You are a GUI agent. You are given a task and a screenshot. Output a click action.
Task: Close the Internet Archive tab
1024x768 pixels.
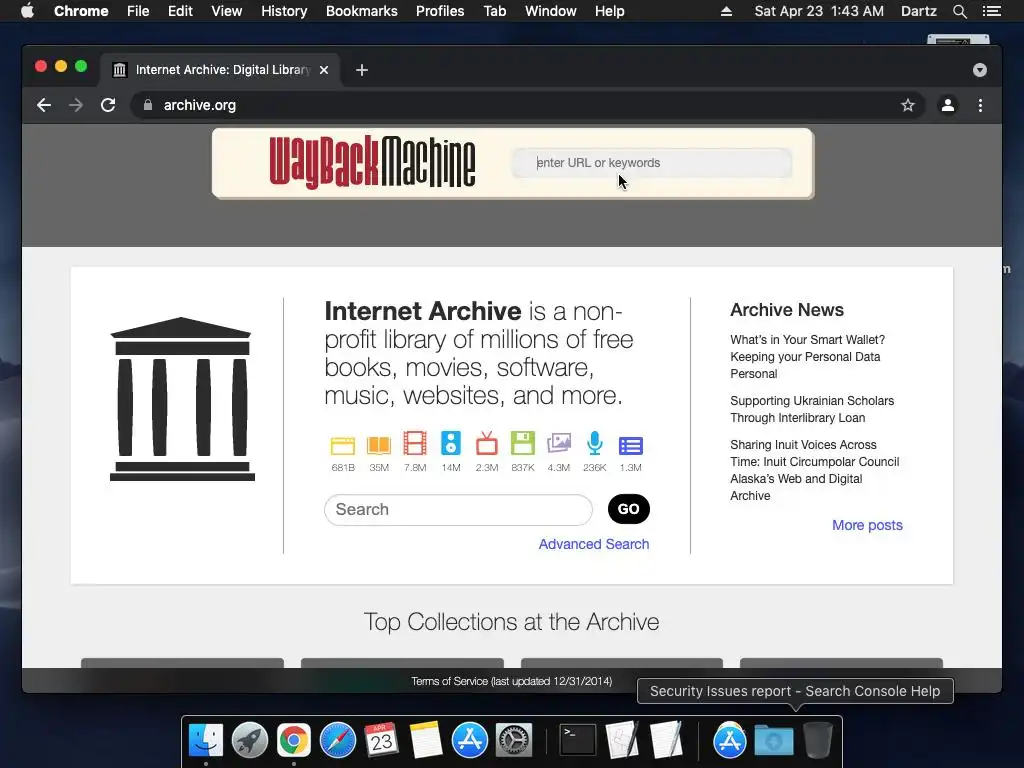click(x=324, y=70)
